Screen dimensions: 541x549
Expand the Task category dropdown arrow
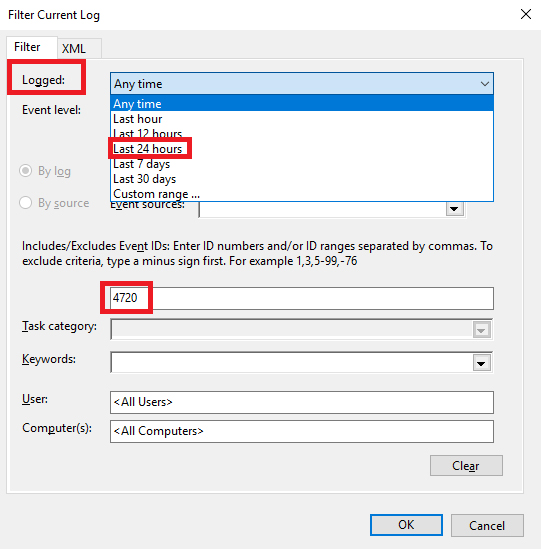coord(481,330)
